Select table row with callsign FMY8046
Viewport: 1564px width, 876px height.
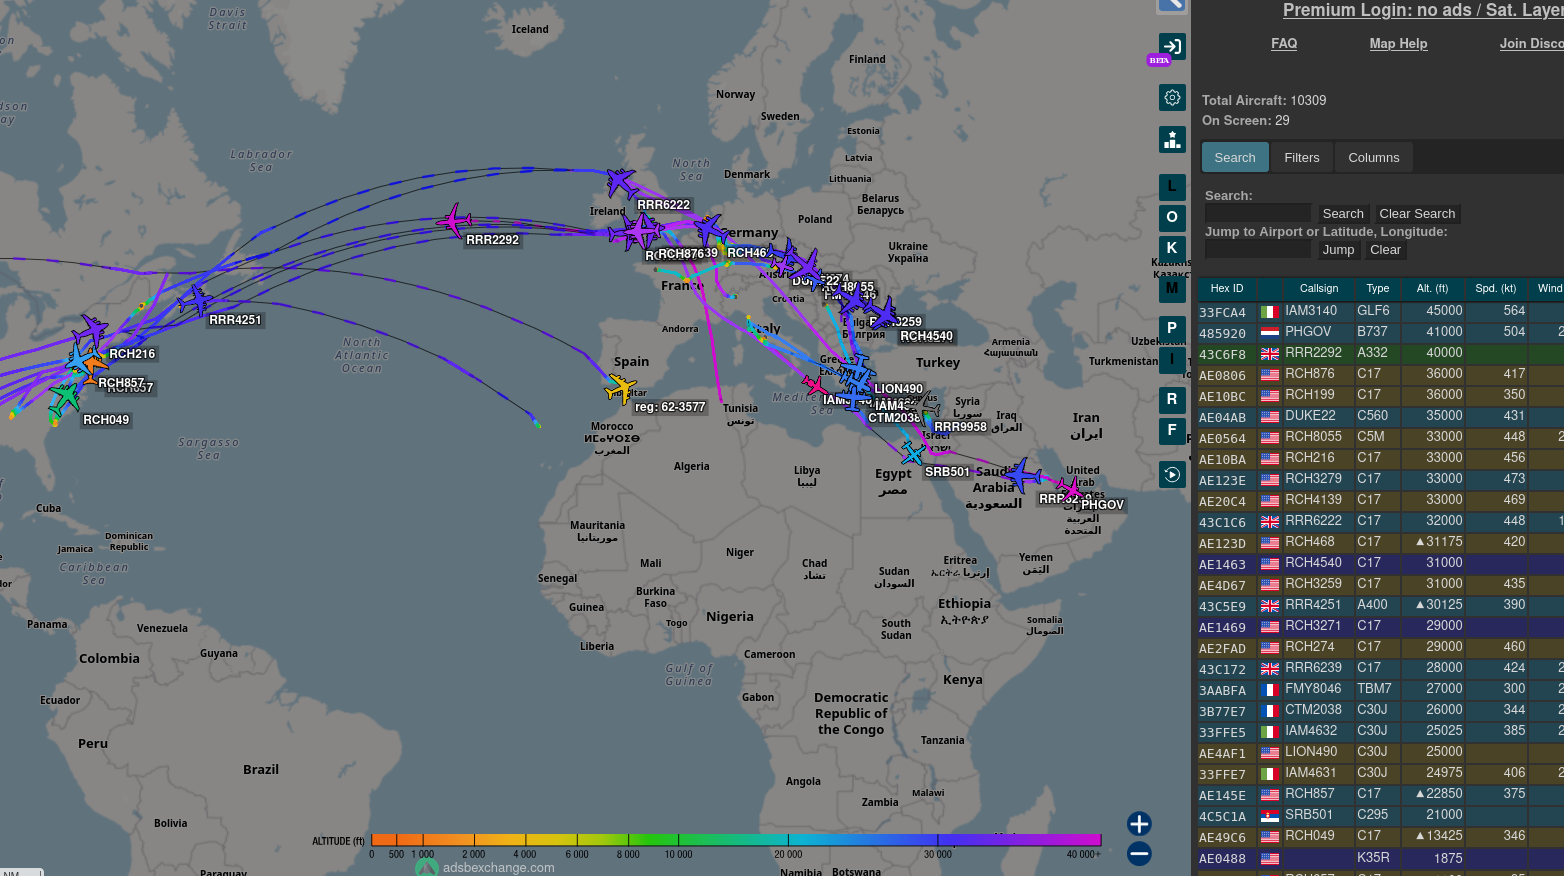[1381, 689]
